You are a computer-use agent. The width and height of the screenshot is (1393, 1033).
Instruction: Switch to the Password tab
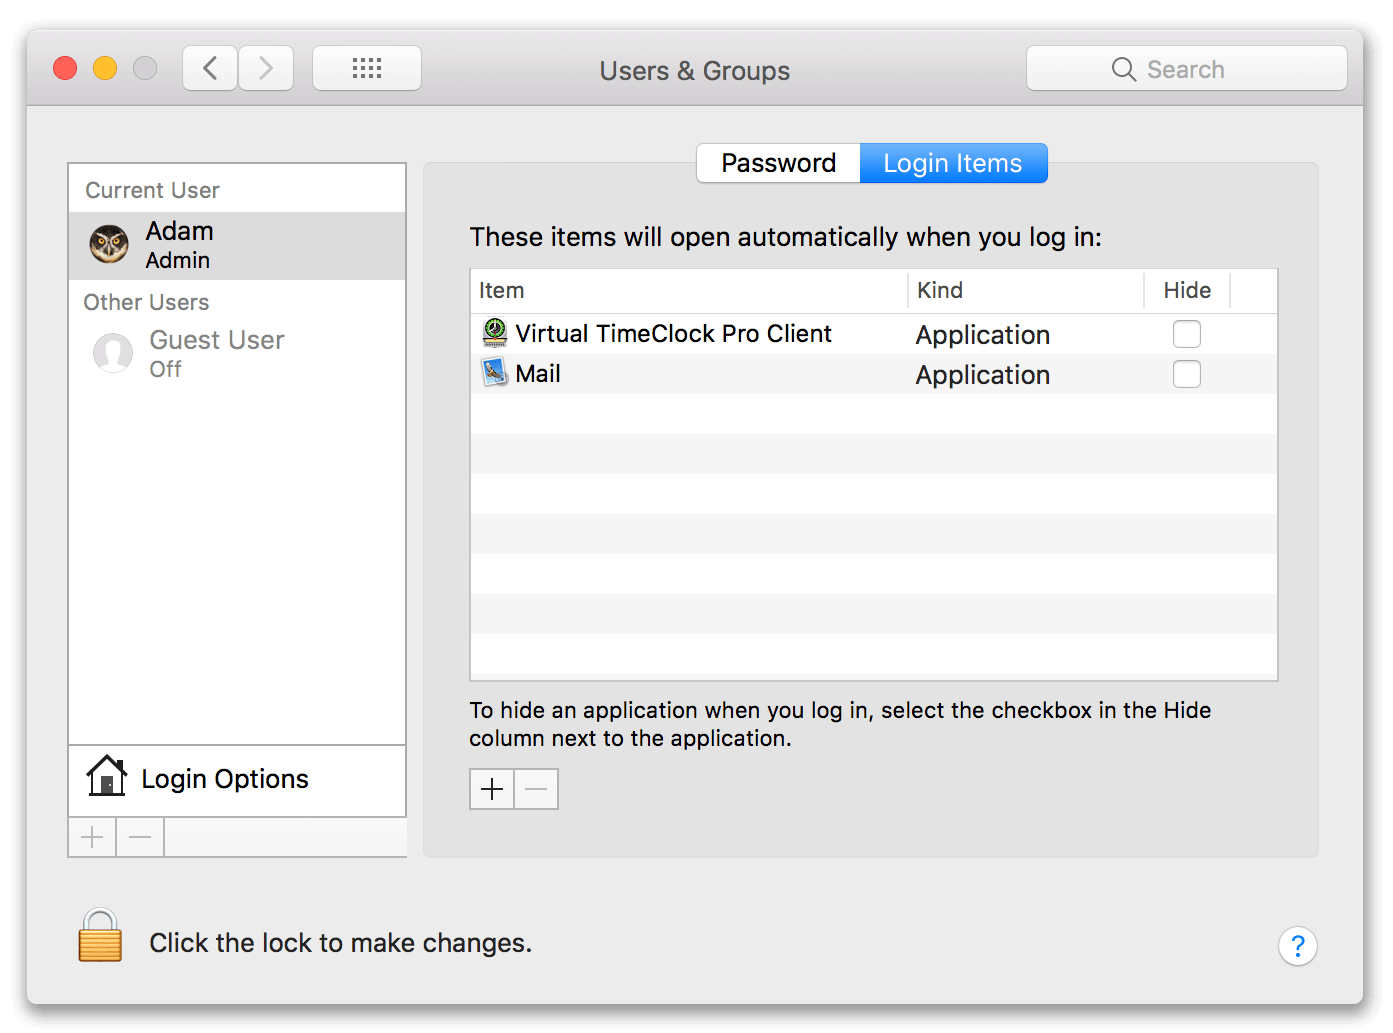(778, 163)
